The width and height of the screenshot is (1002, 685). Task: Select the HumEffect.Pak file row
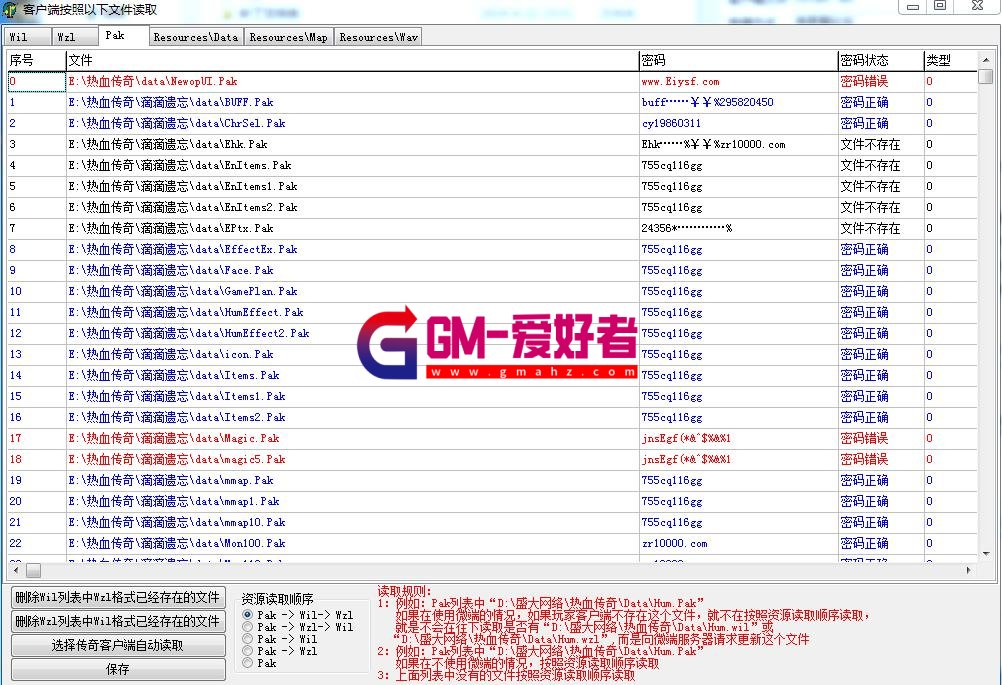point(491,312)
